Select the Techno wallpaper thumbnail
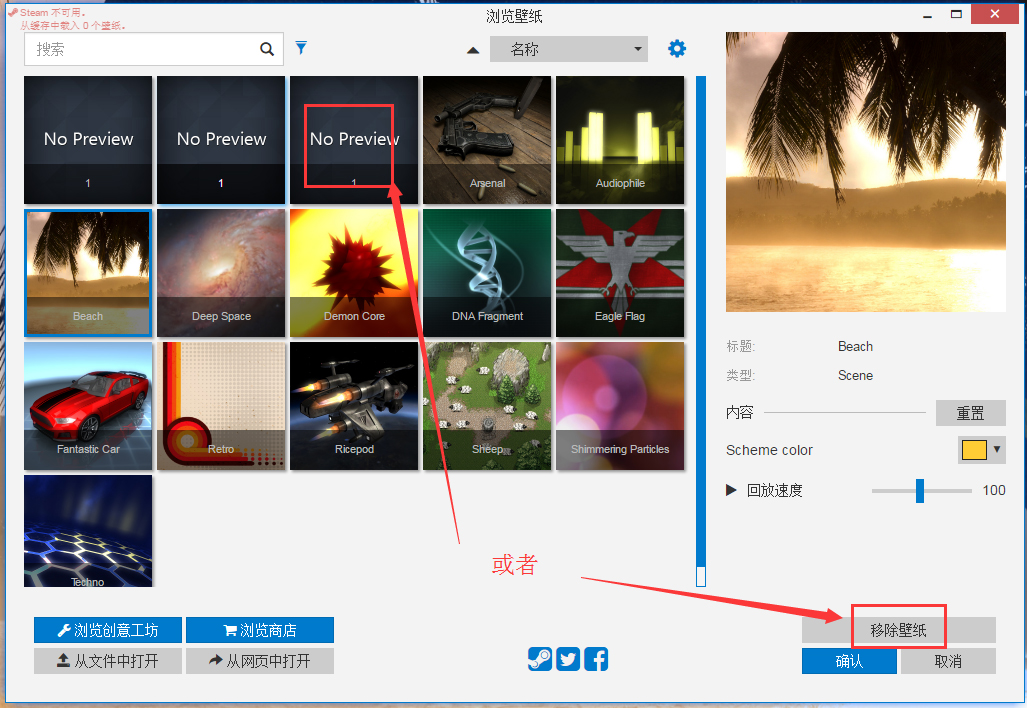Image resolution: width=1027 pixels, height=708 pixels. pos(88,531)
